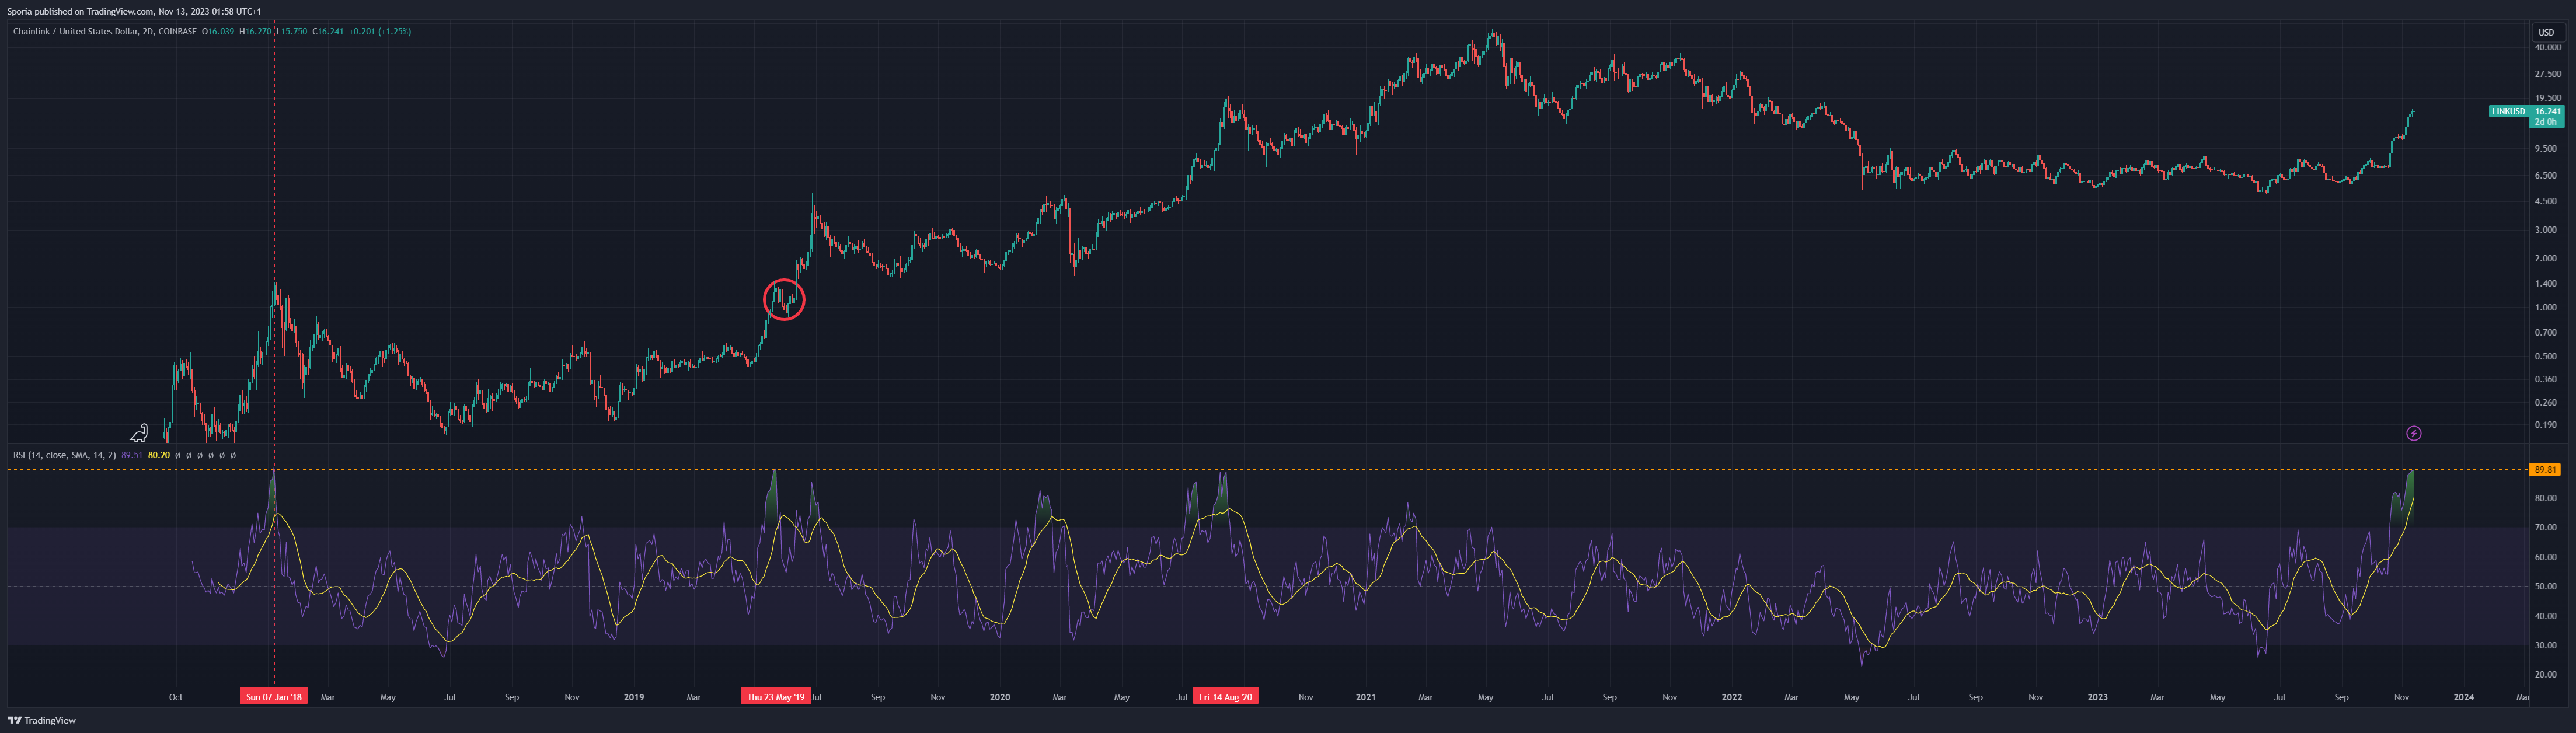Viewport: 2576px width, 733px height.
Task: Click the yellow 80.20 RSI average value
Action: coord(159,455)
